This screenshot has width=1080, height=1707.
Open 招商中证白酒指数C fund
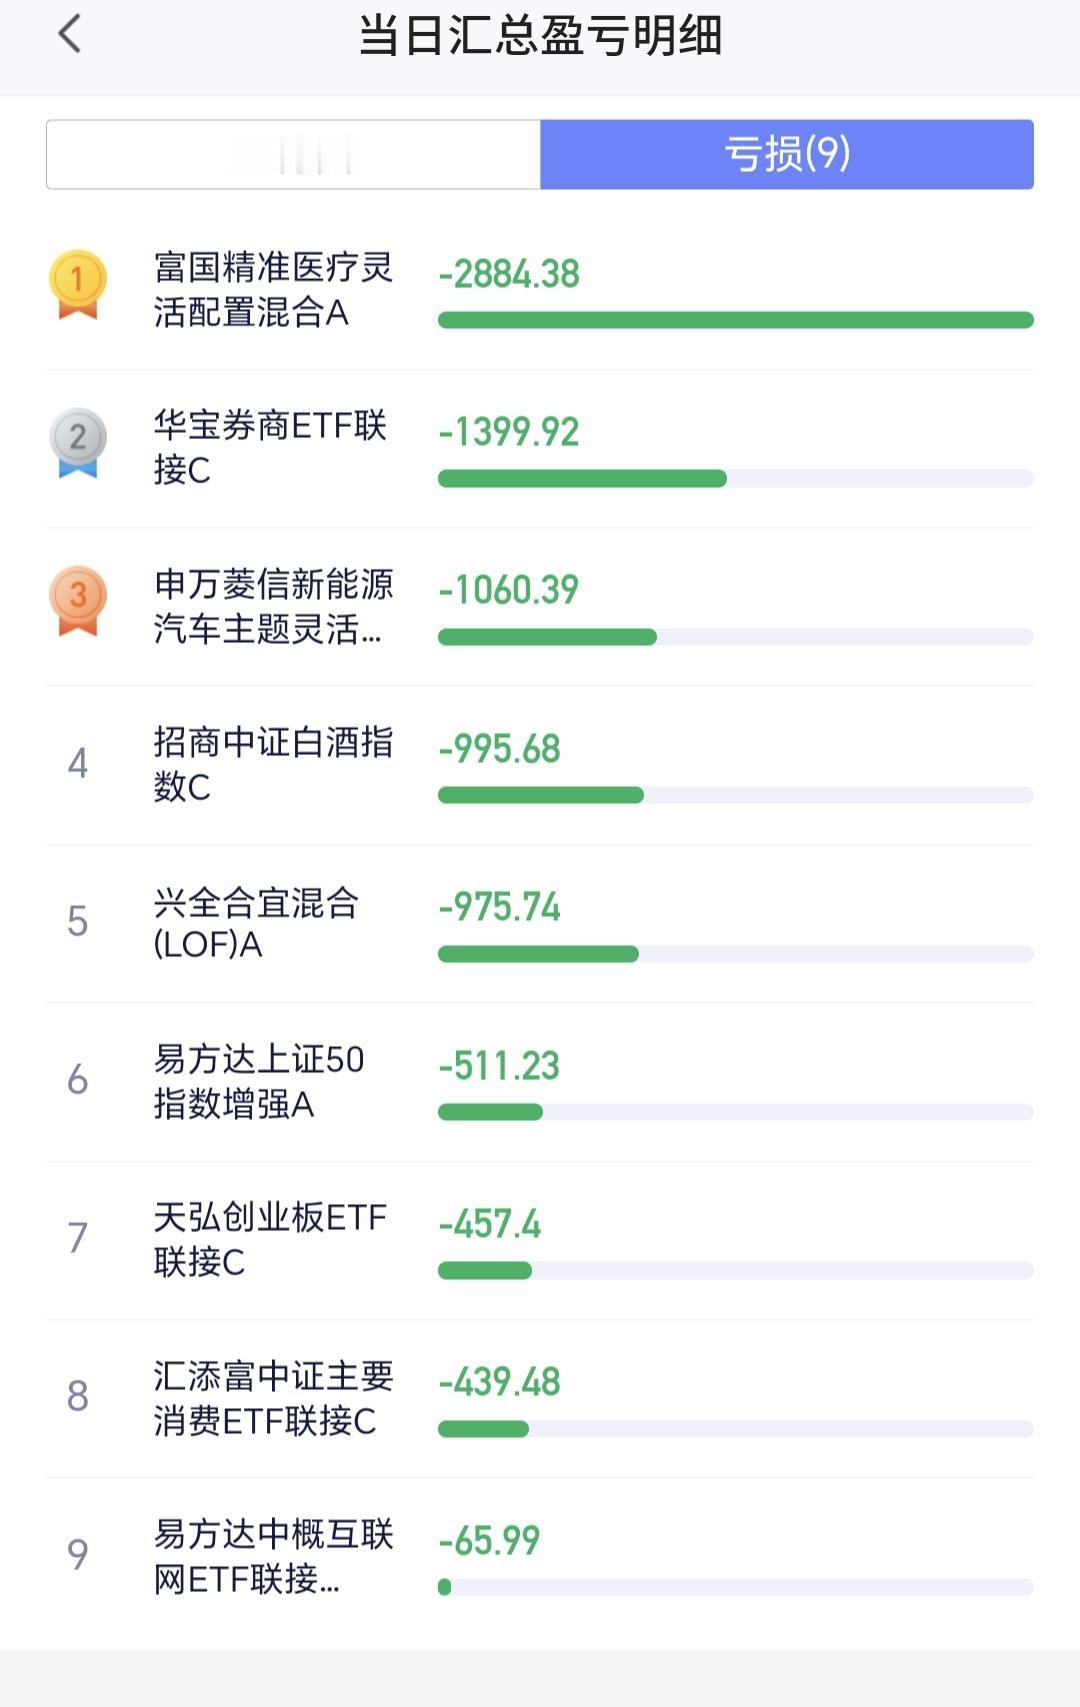point(272,764)
